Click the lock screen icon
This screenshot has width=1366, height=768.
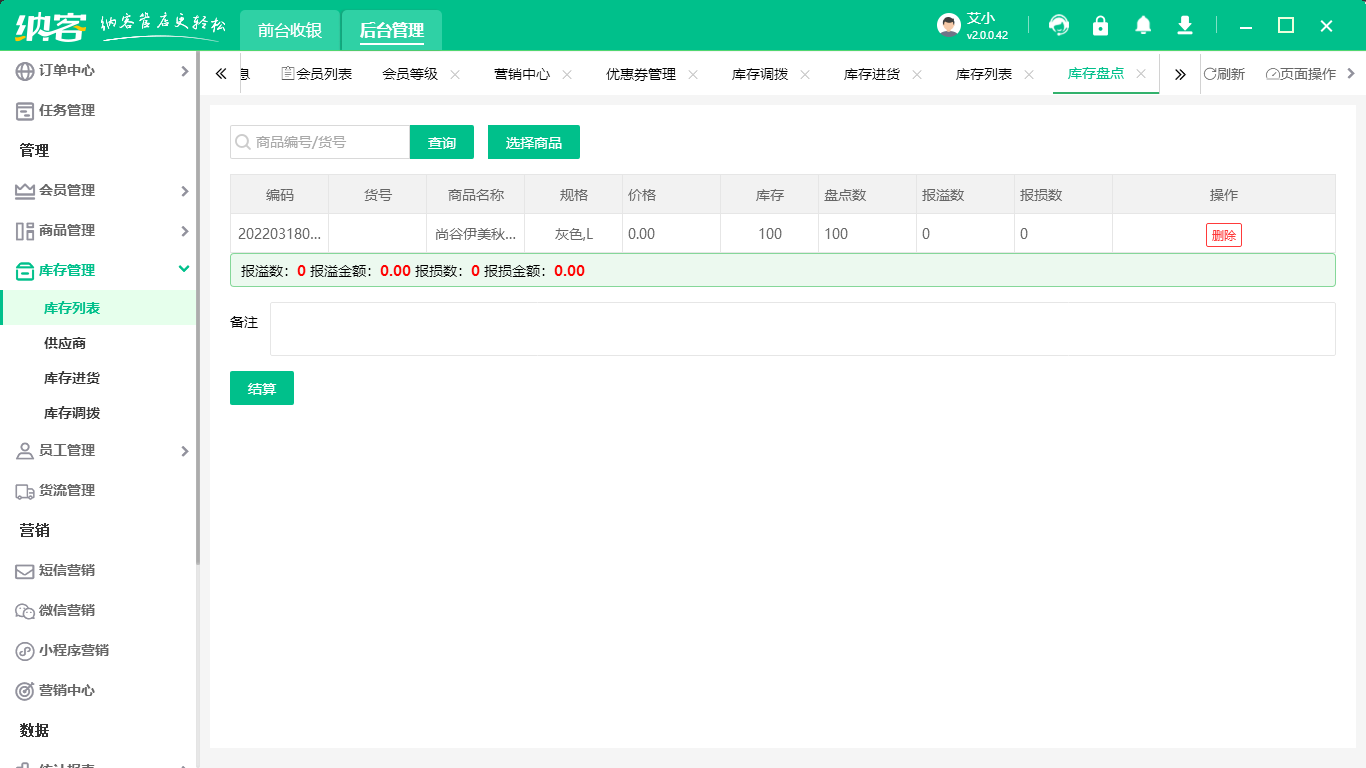[x=1101, y=26]
